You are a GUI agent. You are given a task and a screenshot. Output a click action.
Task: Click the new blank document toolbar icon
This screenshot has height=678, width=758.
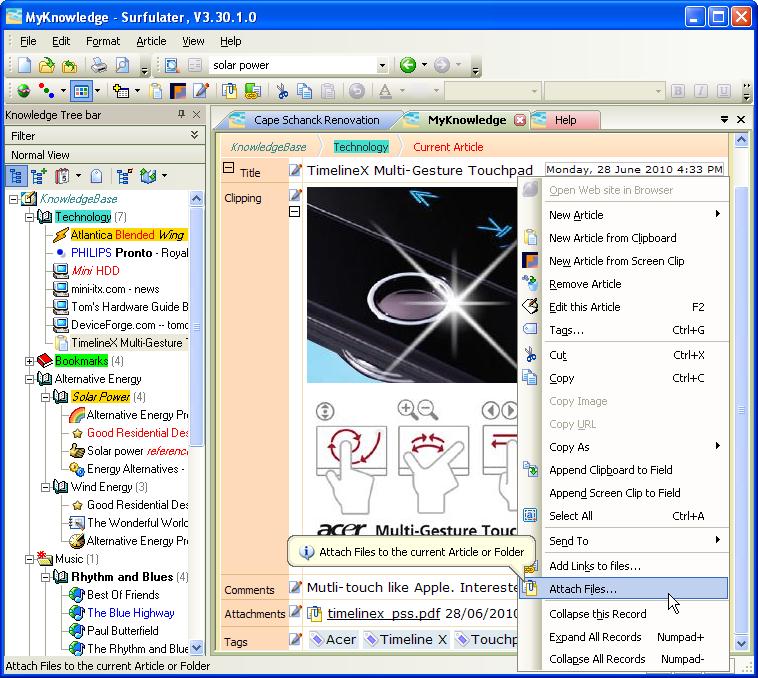point(24,65)
